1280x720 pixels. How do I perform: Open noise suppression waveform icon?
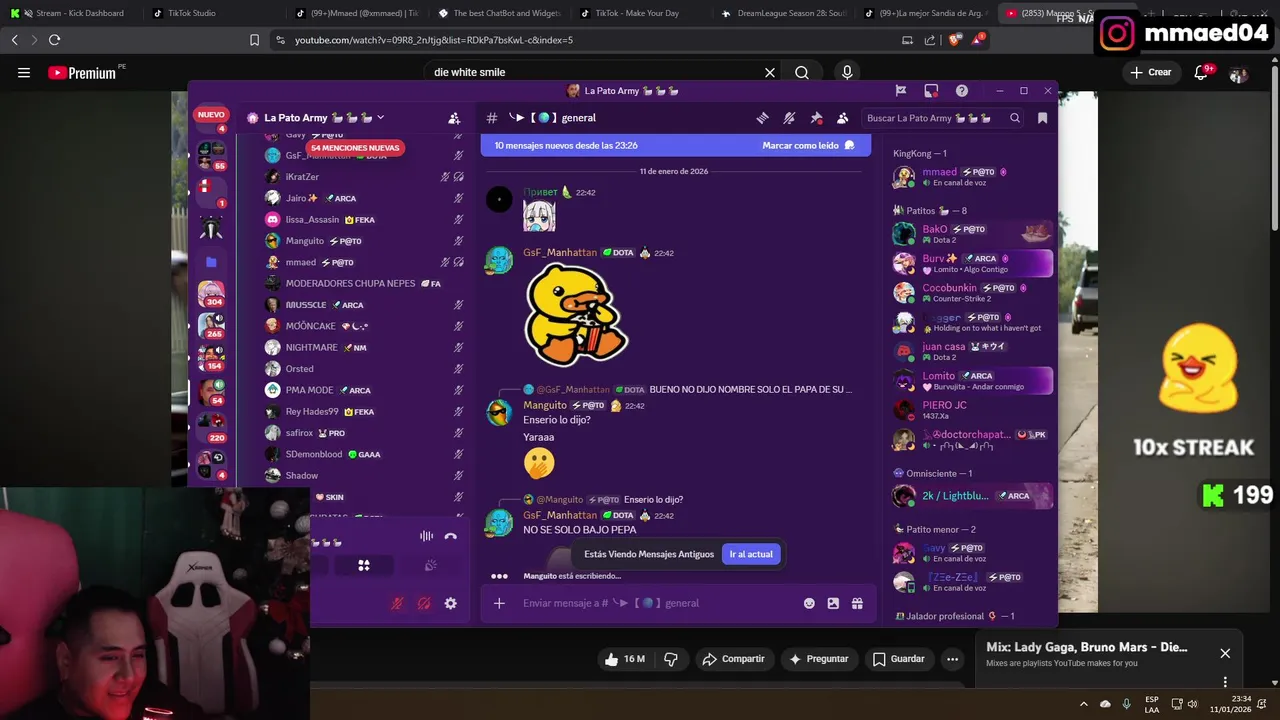426,537
